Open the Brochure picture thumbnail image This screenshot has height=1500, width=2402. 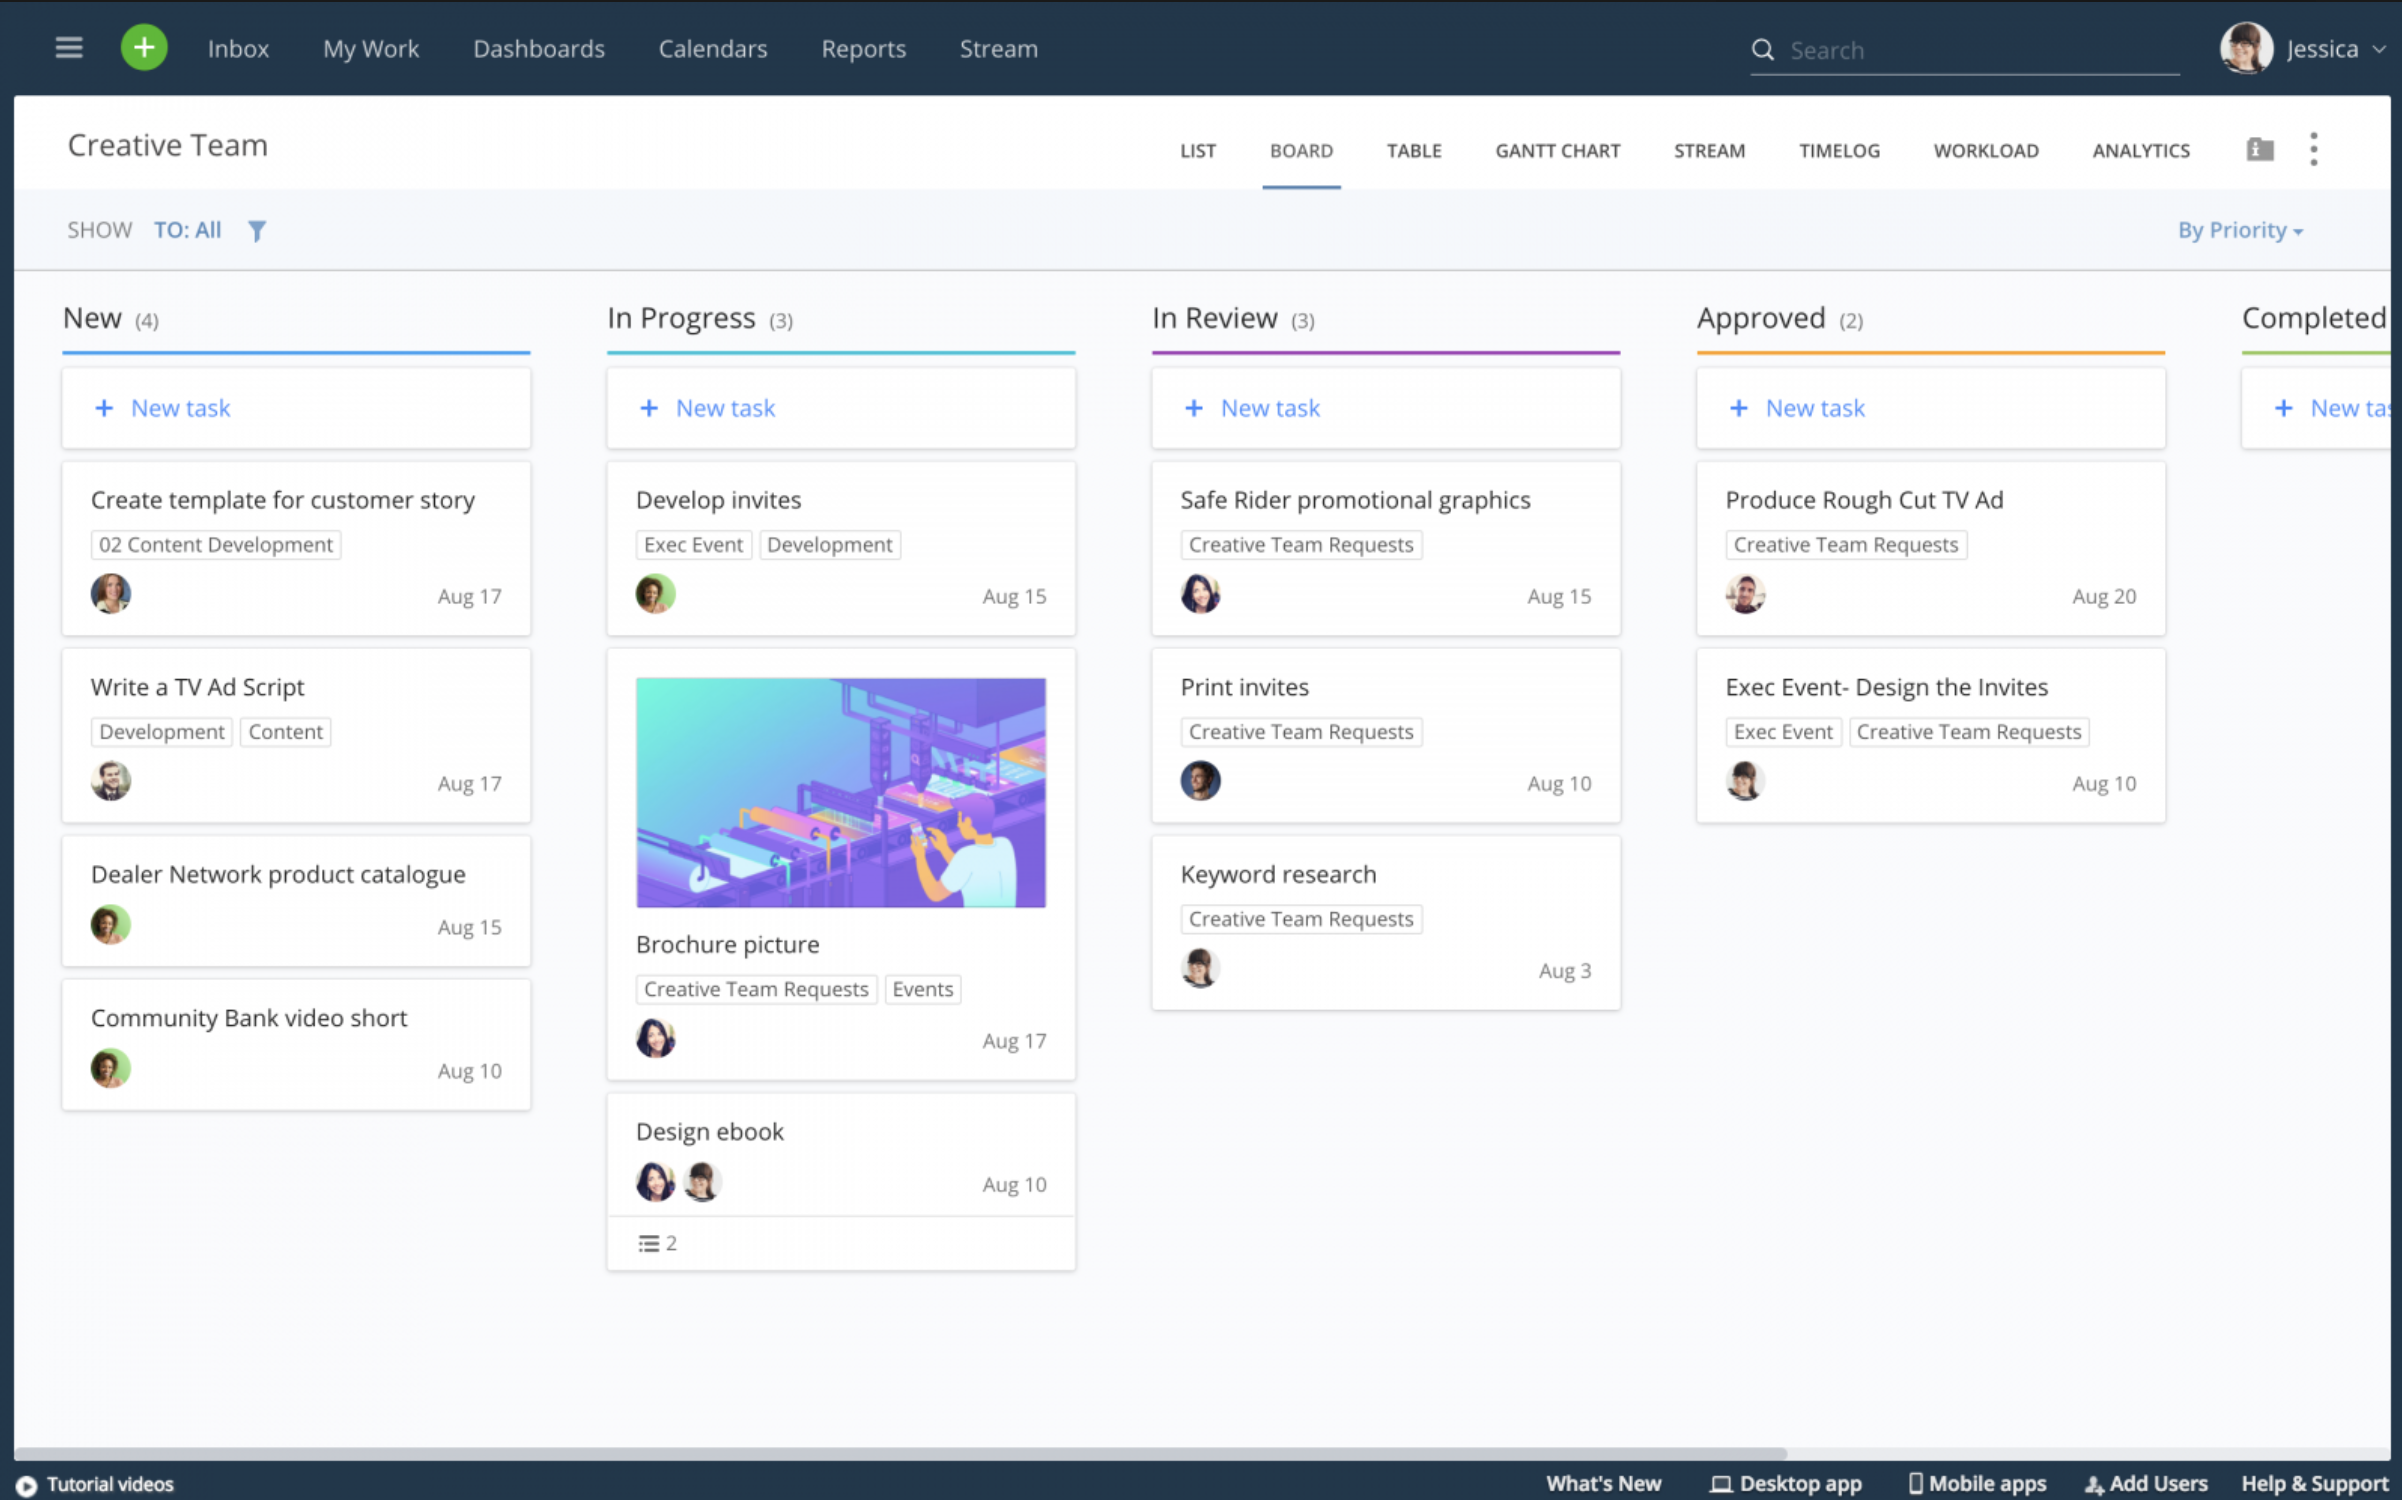(840, 793)
